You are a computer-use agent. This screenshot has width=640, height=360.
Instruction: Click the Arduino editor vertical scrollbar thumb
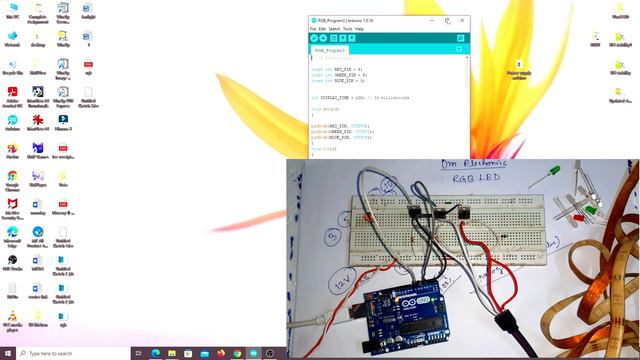coord(467,75)
